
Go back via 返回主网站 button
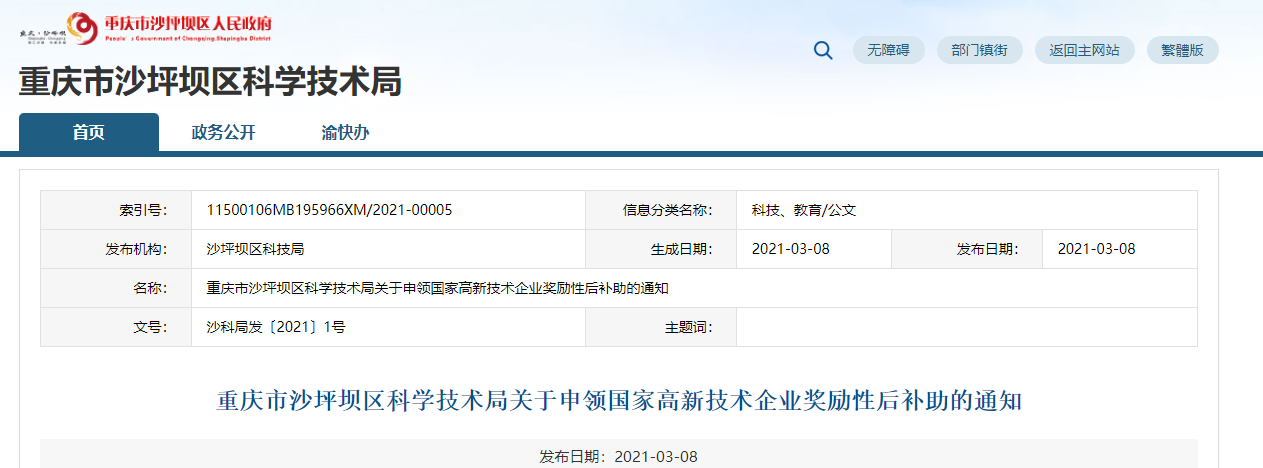[1084, 50]
